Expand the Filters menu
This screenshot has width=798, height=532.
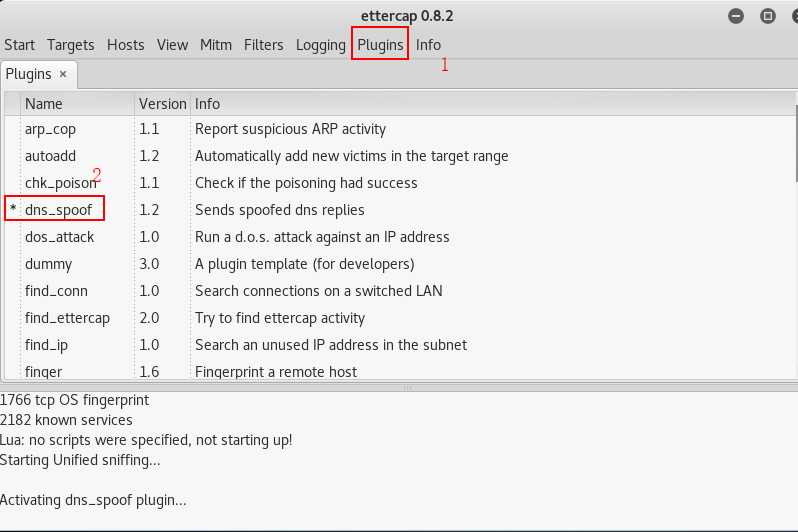(x=263, y=45)
